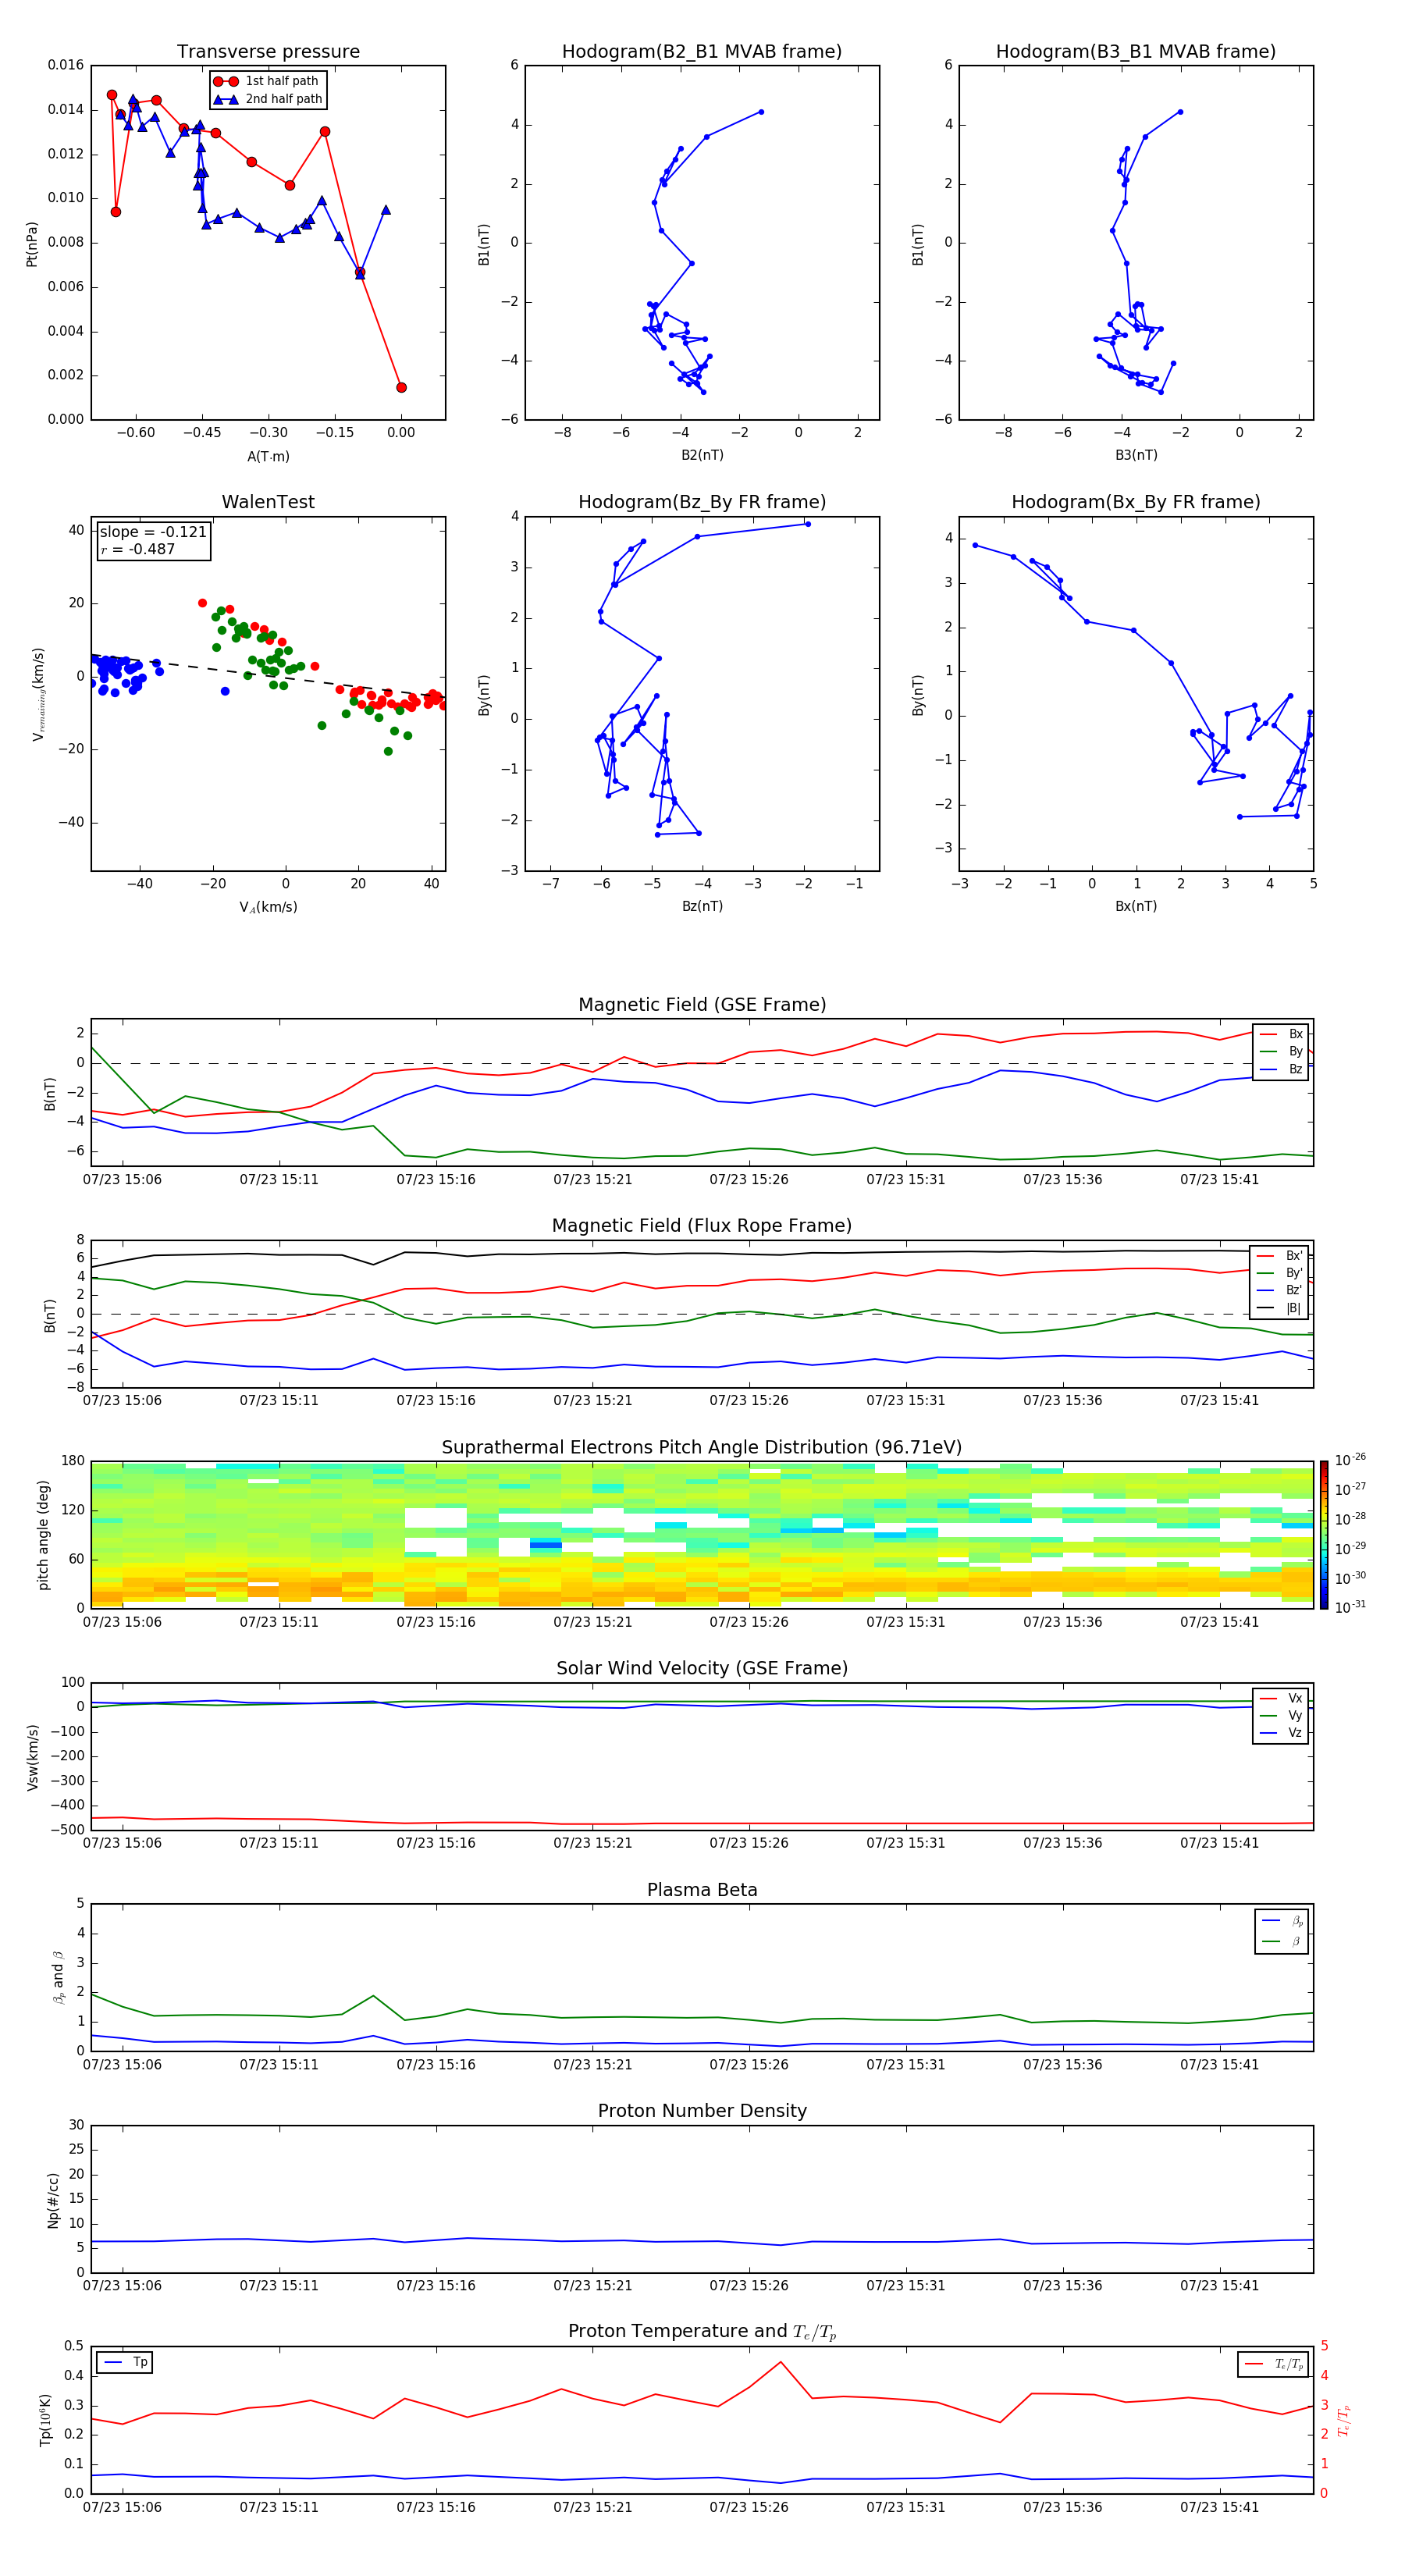Click the 'Plasma Beta' panel title

point(702,1891)
